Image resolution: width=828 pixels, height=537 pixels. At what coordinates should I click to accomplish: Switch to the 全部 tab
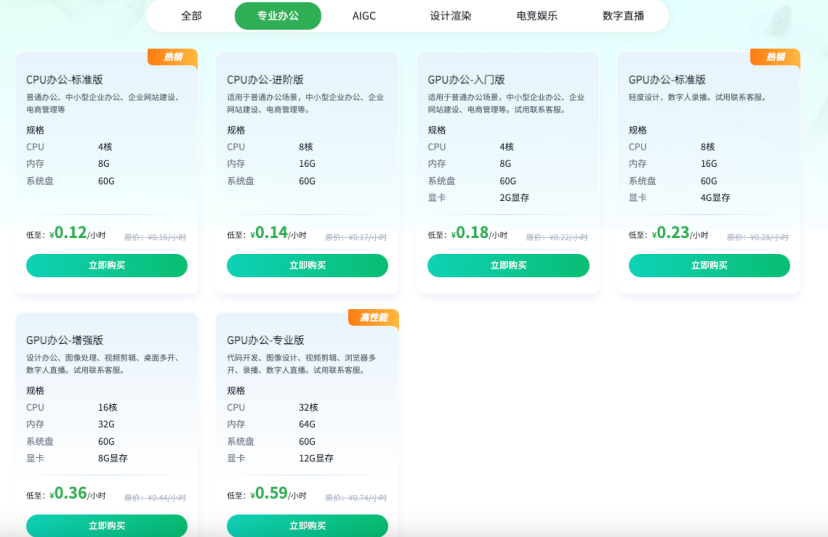pyautogui.click(x=191, y=16)
